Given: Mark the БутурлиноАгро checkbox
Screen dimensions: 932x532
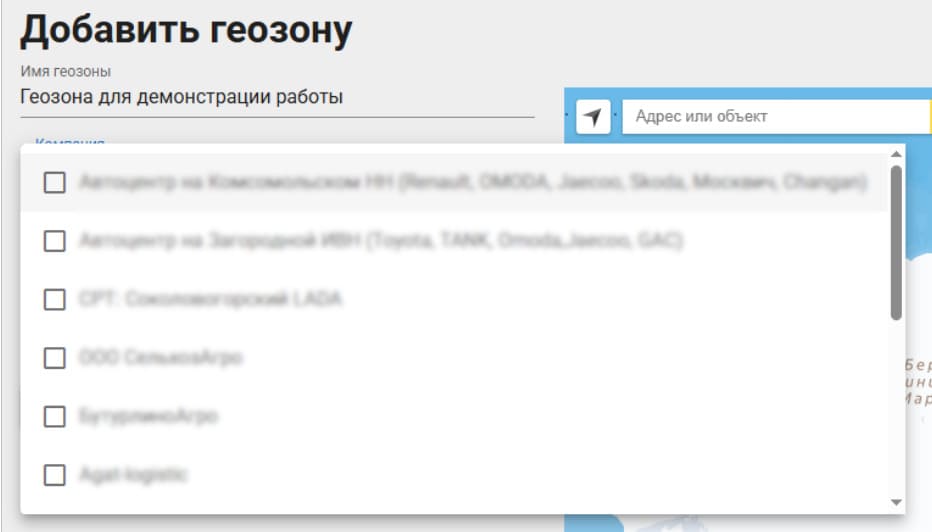Looking at the screenshot, I should pyautogui.click(x=55, y=416).
